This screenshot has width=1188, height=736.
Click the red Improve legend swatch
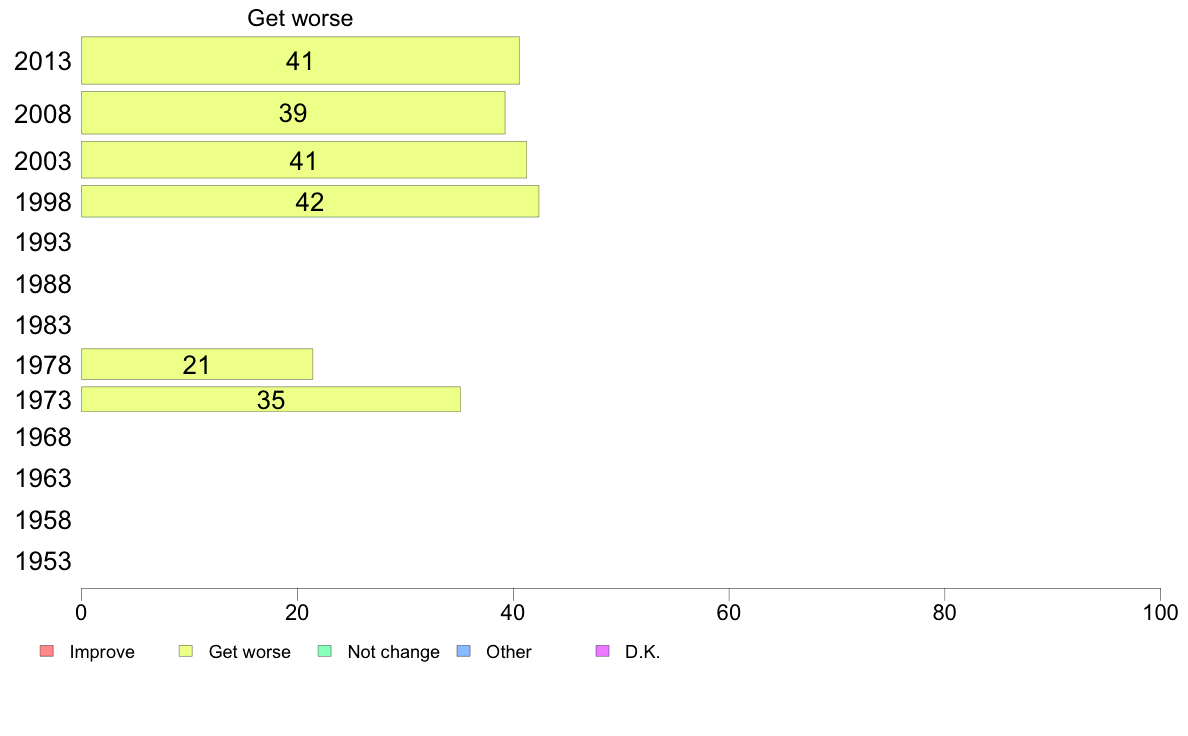coord(46,651)
